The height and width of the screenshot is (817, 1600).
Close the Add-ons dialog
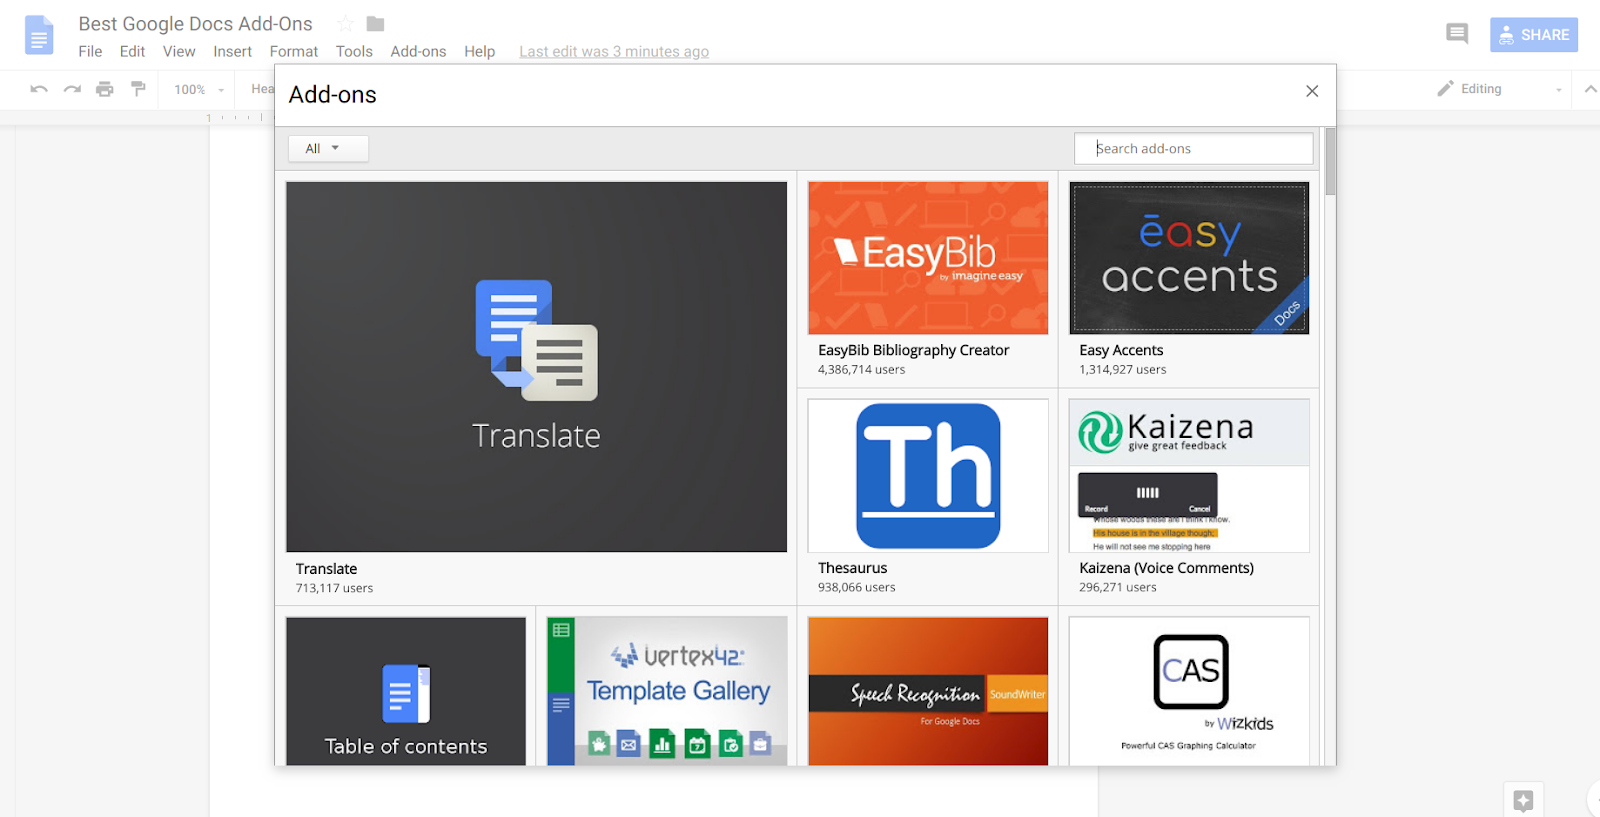[1312, 91]
